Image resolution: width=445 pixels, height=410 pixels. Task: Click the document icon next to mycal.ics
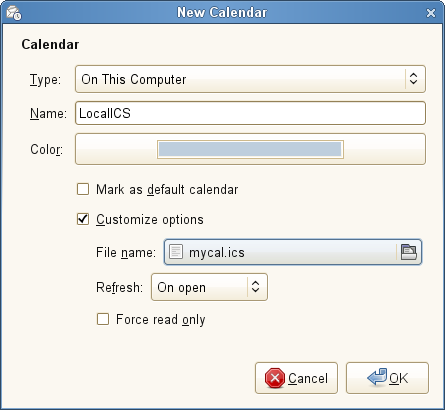click(176, 252)
